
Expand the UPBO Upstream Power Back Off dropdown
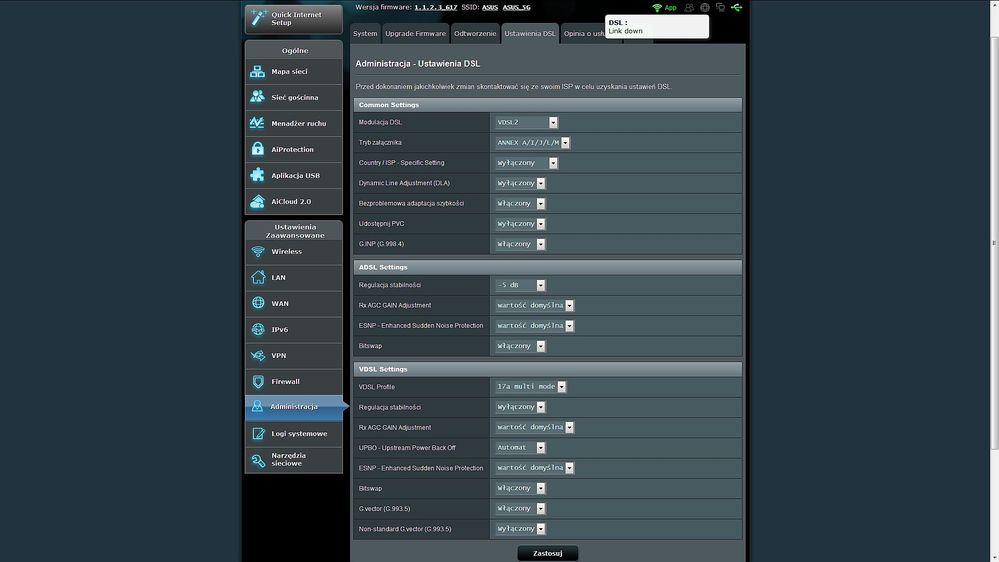tap(520, 448)
